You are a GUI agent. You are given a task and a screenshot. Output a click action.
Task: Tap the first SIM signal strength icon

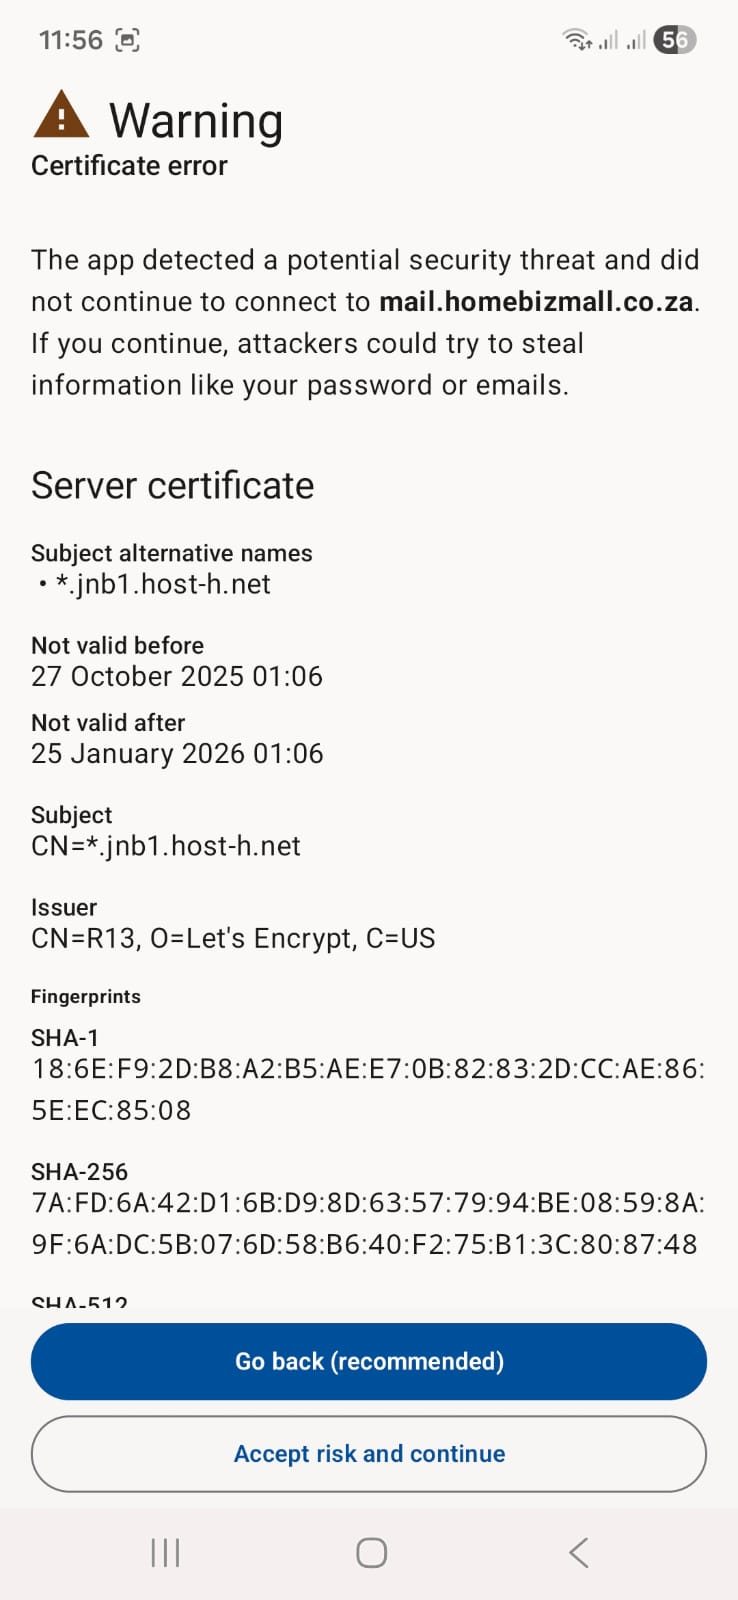click(607, 40)
